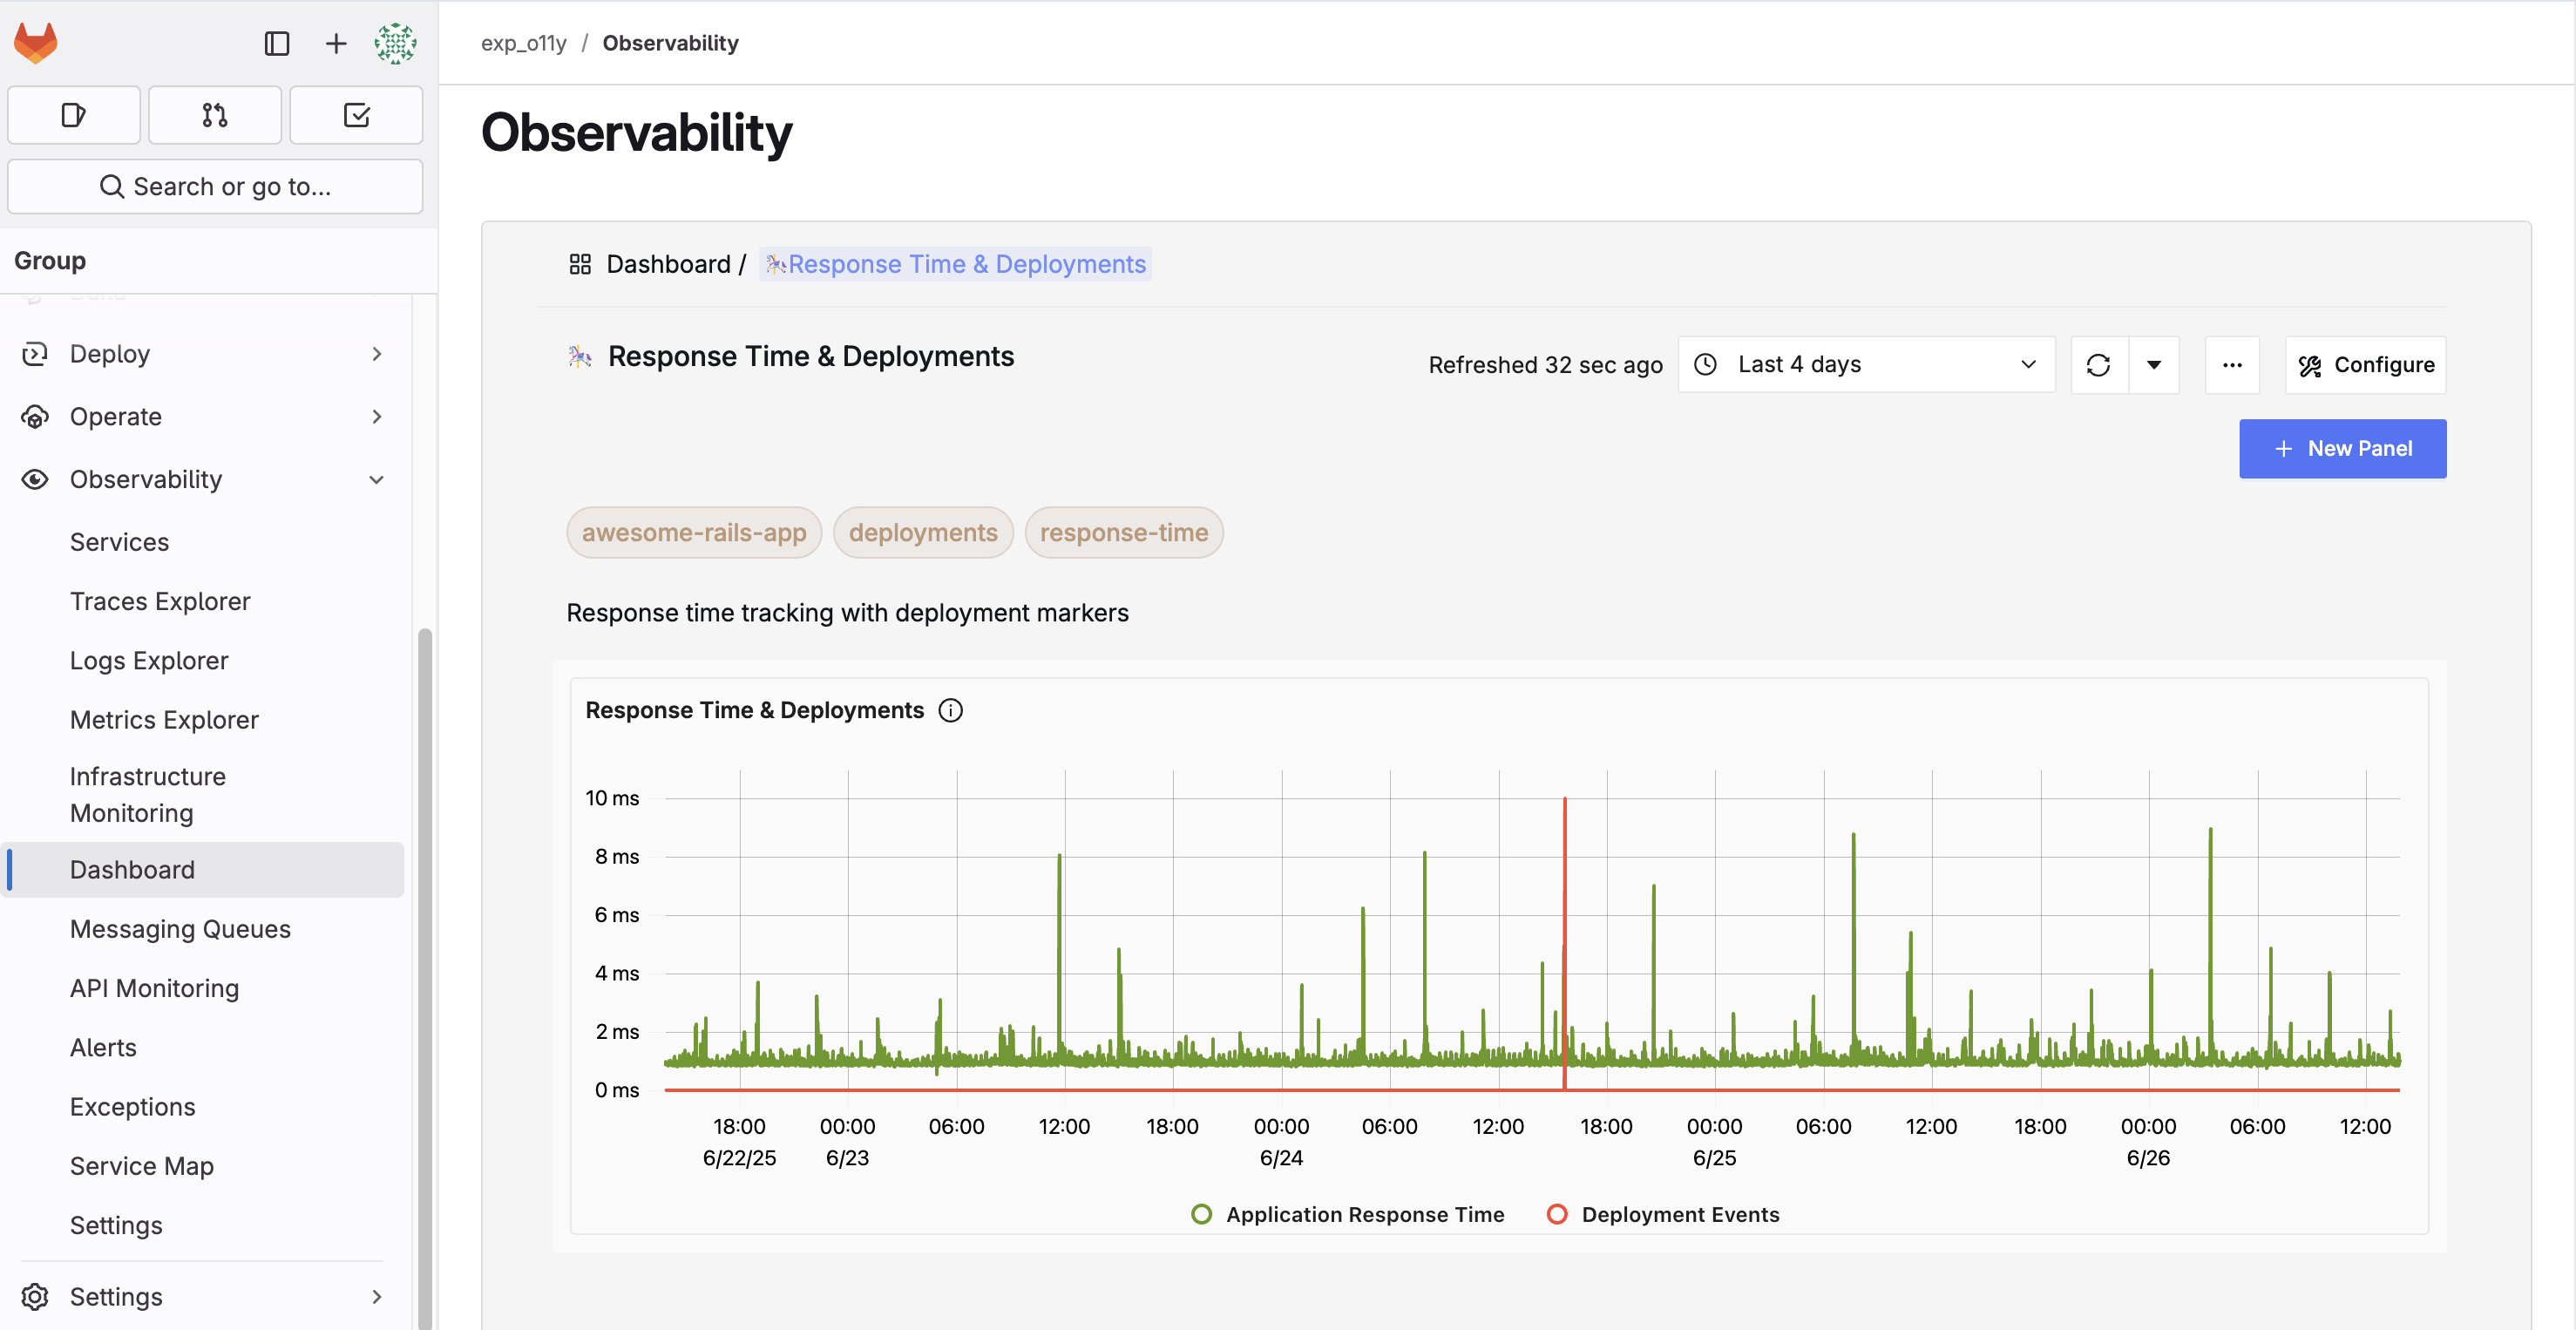
Task: Click the New Panel button
Action: tap(2343, 448)
